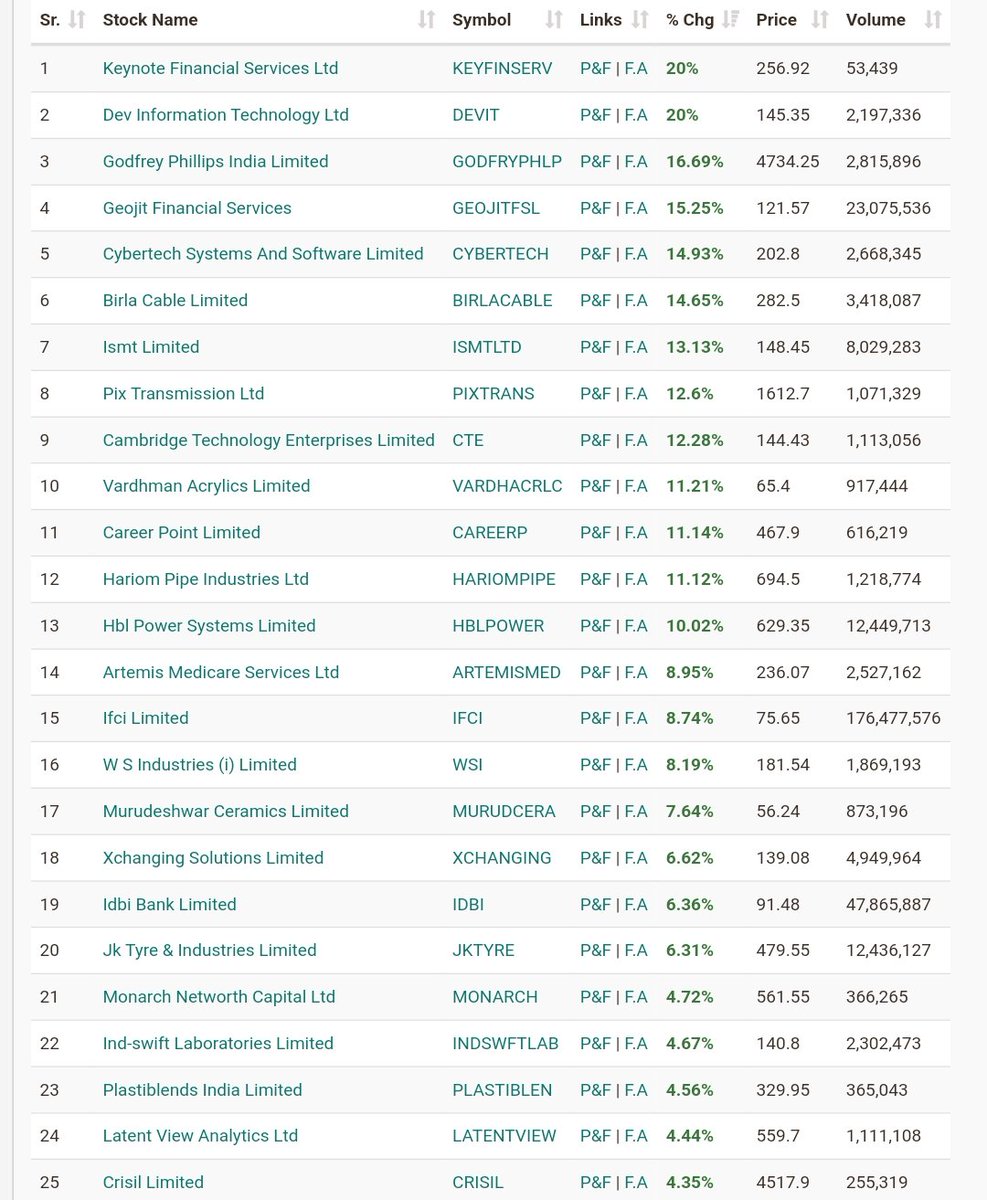
Task: Click the GEOJITFSL symbol link
Action: (x=496, y=208)
